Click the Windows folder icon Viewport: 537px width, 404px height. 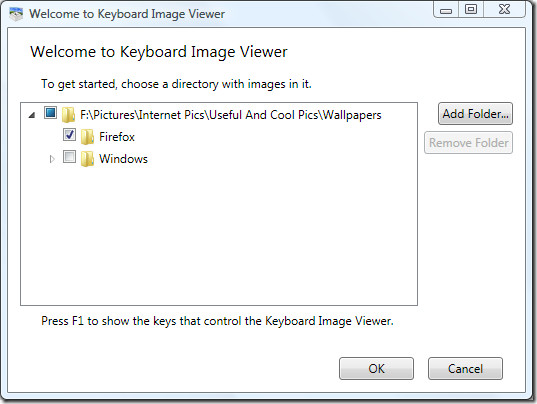click(87, 159)
